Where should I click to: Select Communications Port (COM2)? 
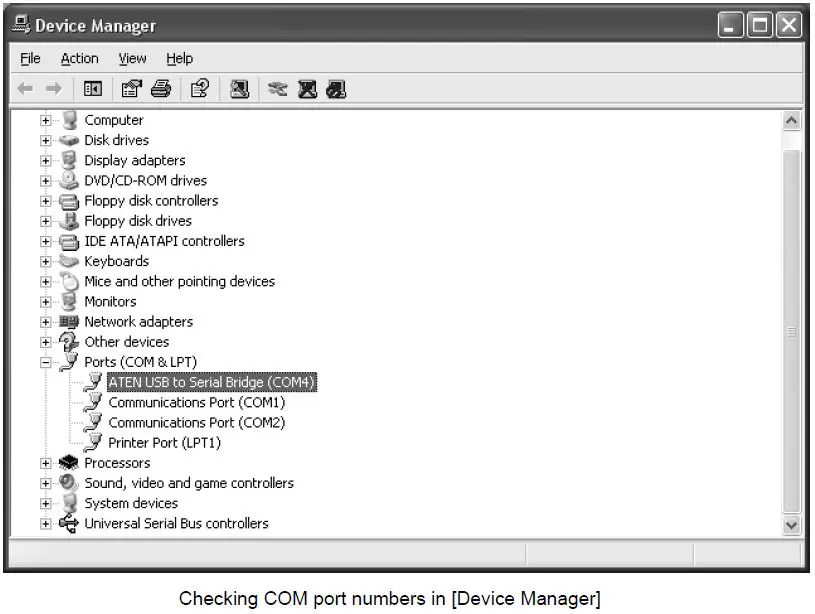(197, 423)
